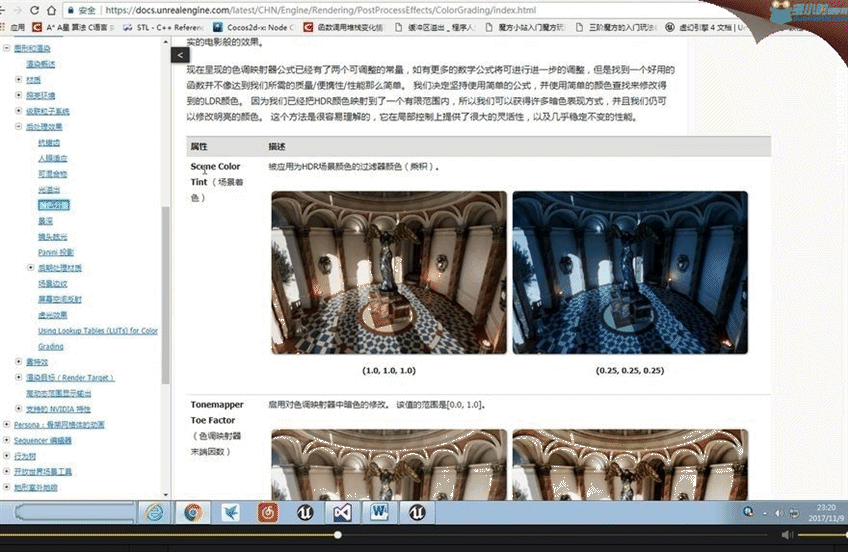The image size is (848, 552).
Task: Open the 虚幻引擎 4 文档 bookmark
Action: (706, 27)
